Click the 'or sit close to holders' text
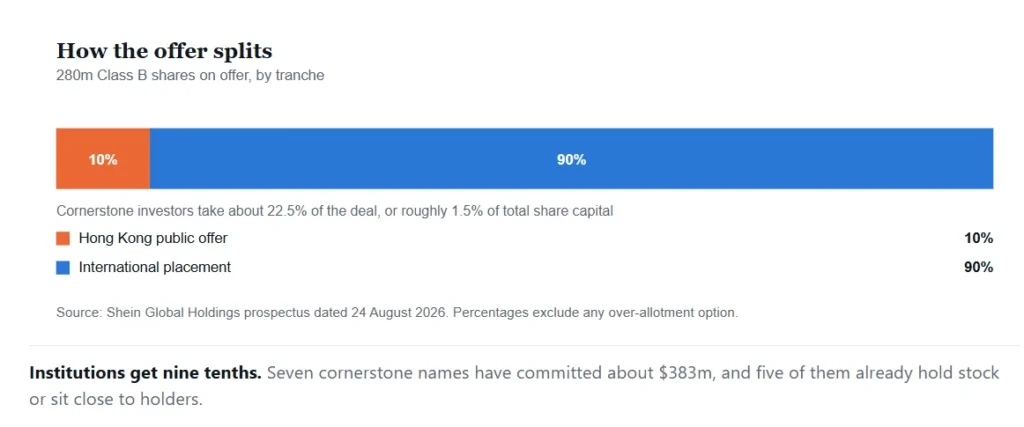The height and width of the screenshot is (427, 1024). pyautogui.click(x=116, y=399)
